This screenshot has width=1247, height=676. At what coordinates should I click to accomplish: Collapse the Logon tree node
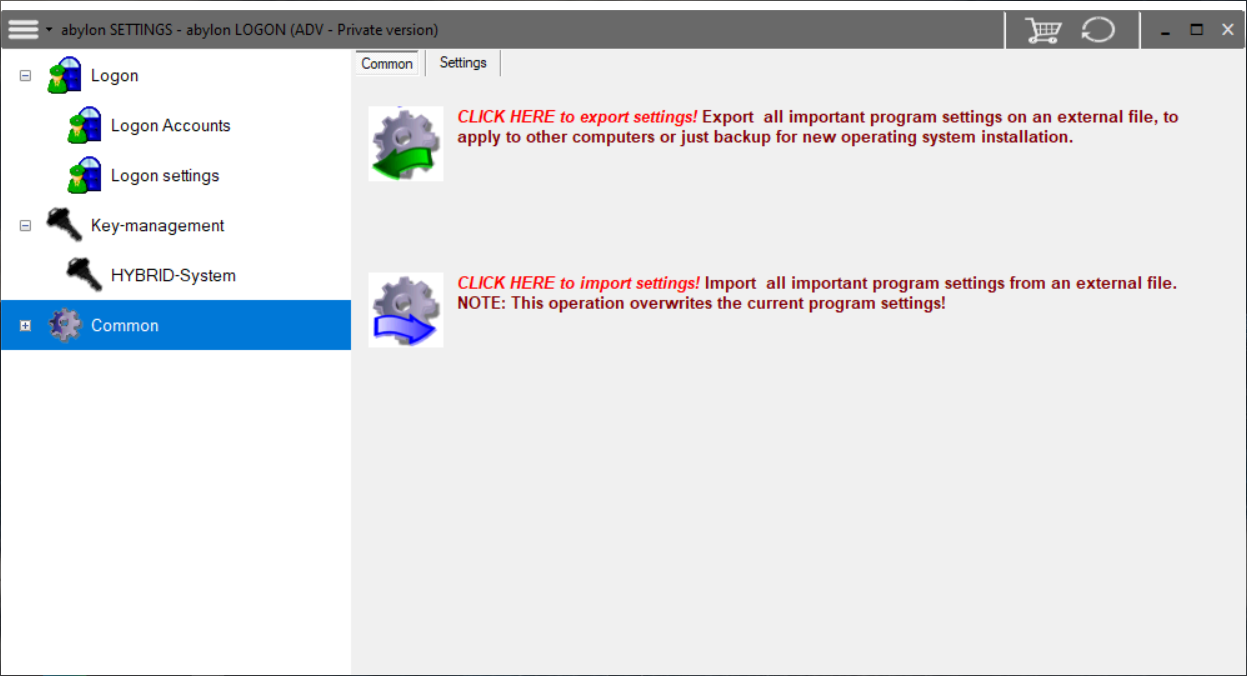pos(26,76)
